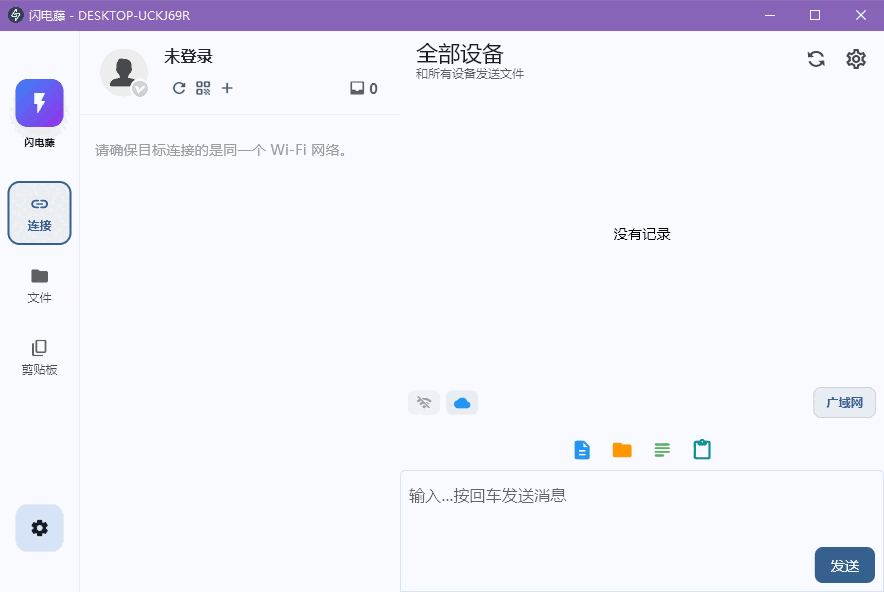This screenshot has height=592, width=884.
Task: Select the orange folder sending icon
Action: (621, 449)
